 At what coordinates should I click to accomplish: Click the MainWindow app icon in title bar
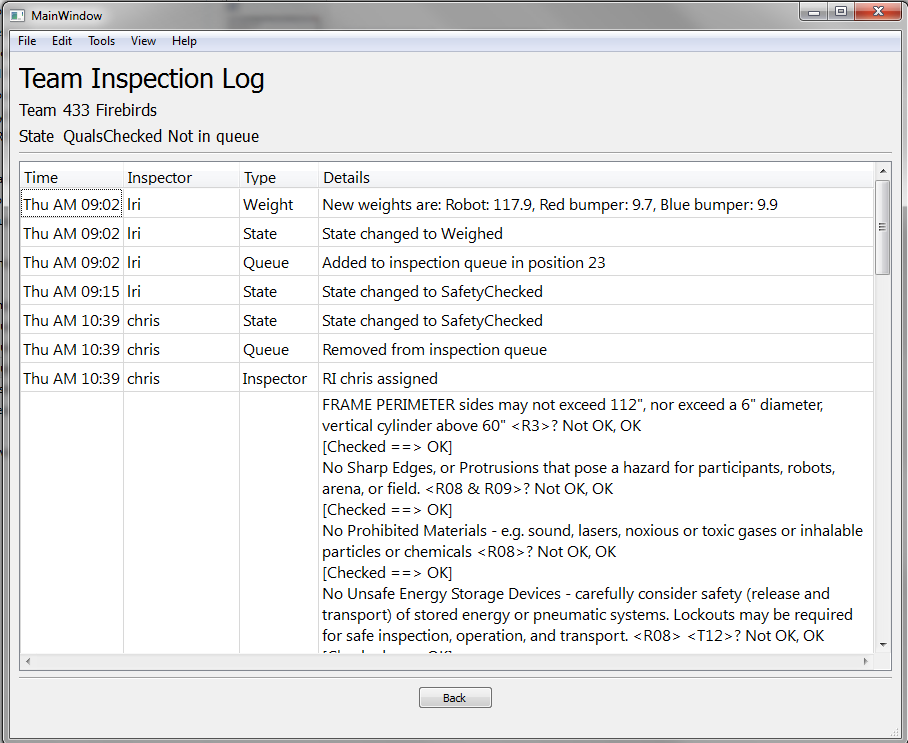[17, 16]
